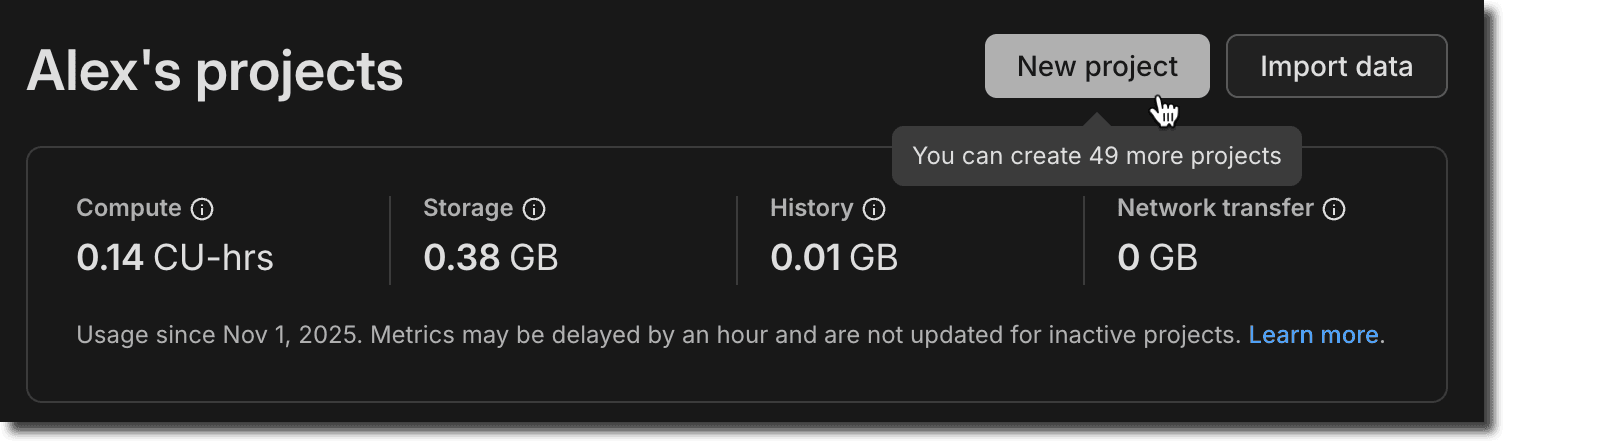The height and width of the screenshot is (442, 1612).
Task: Click the Storage info icon
Action: pos(534,209)
